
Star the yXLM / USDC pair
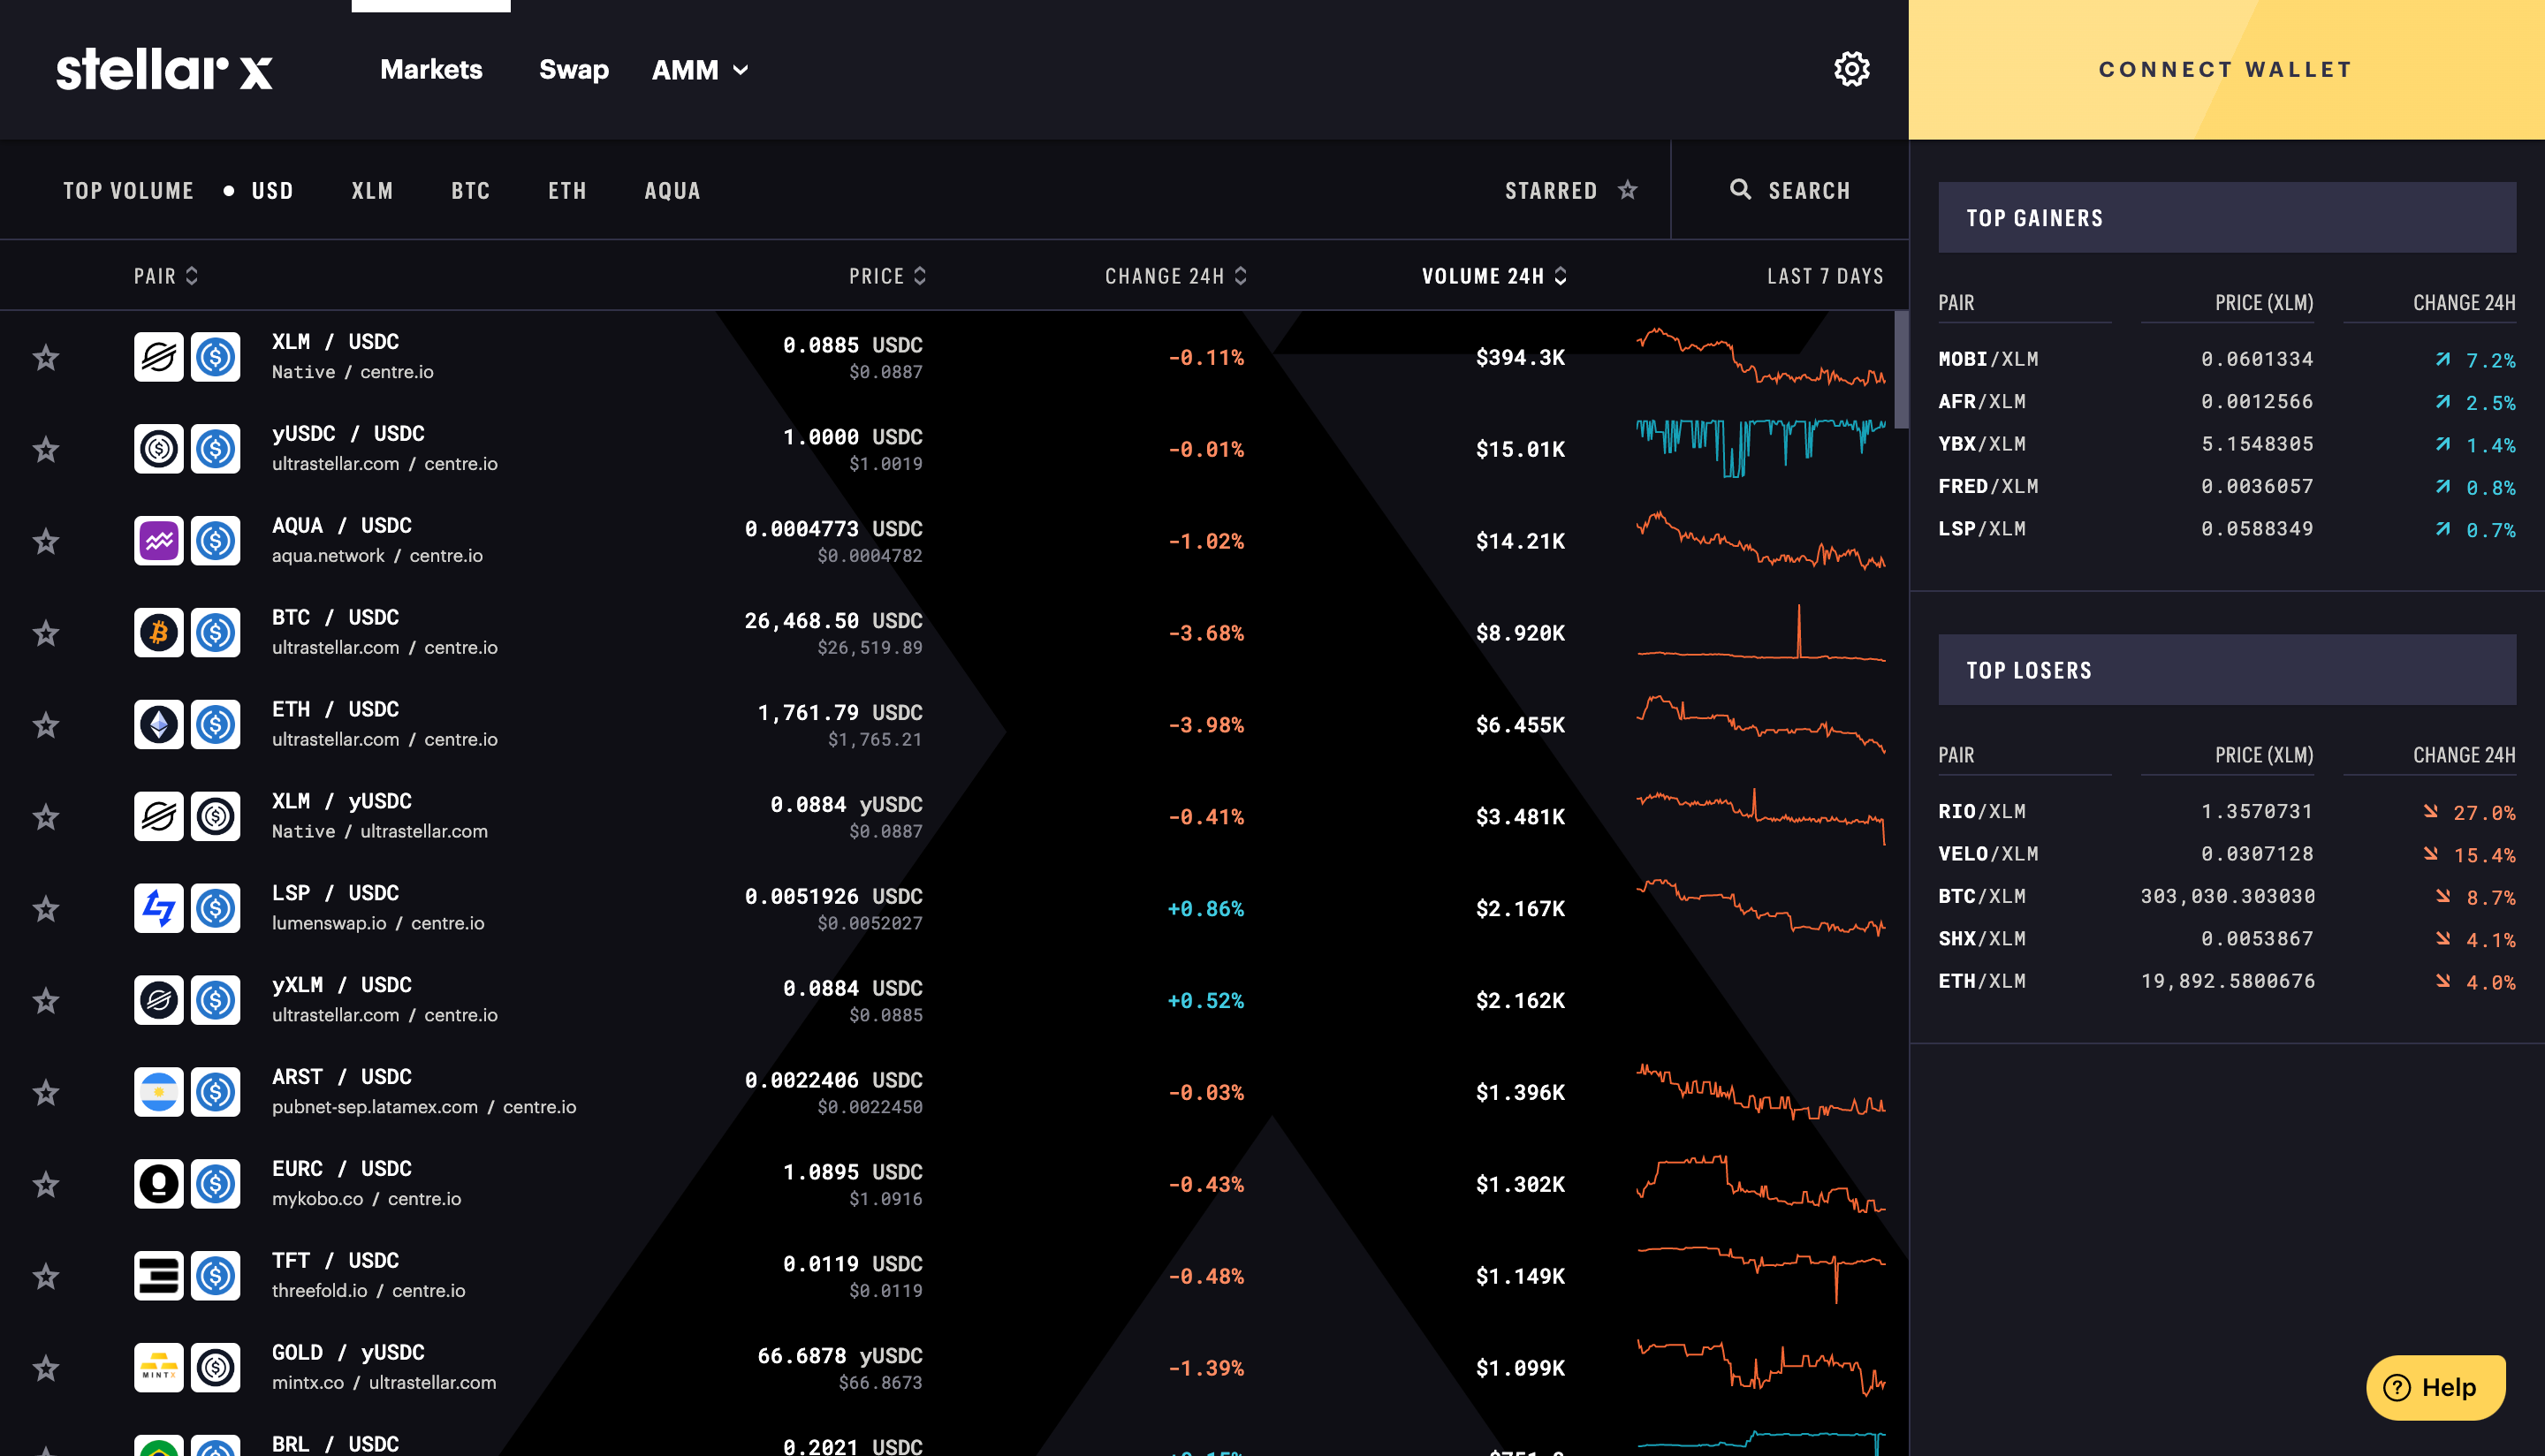pyautogui.click(x=46, y=1000)
